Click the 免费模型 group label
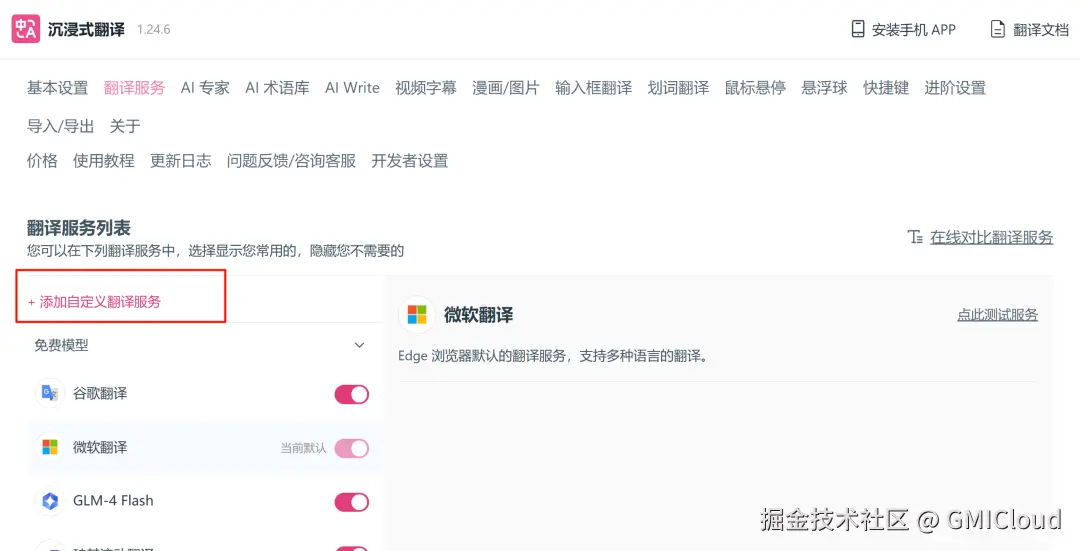Image resolution: width=1080 pixels, height=551 pixels. pos(61,345)
